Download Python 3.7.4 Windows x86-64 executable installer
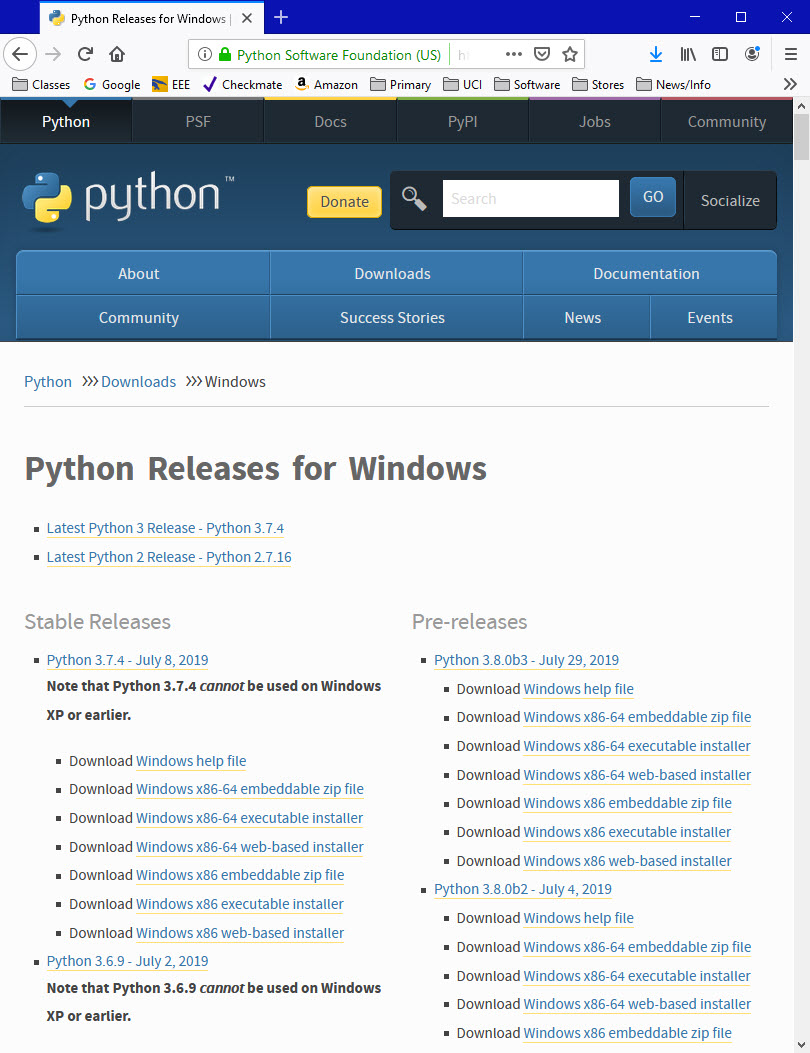The height and width of the screenshot is (1053, 810). [249, 818]
